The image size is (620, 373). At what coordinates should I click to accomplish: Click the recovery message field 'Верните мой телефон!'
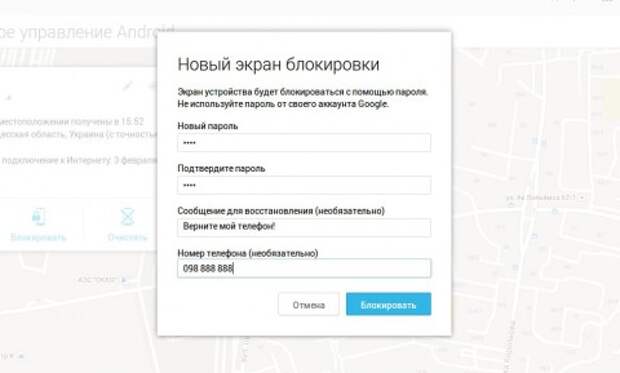click(304, 227)
